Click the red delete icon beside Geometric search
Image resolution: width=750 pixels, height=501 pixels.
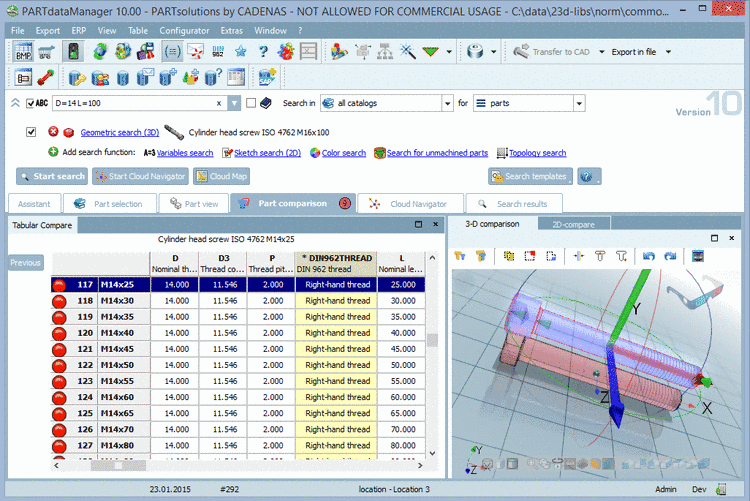[54, 132]
